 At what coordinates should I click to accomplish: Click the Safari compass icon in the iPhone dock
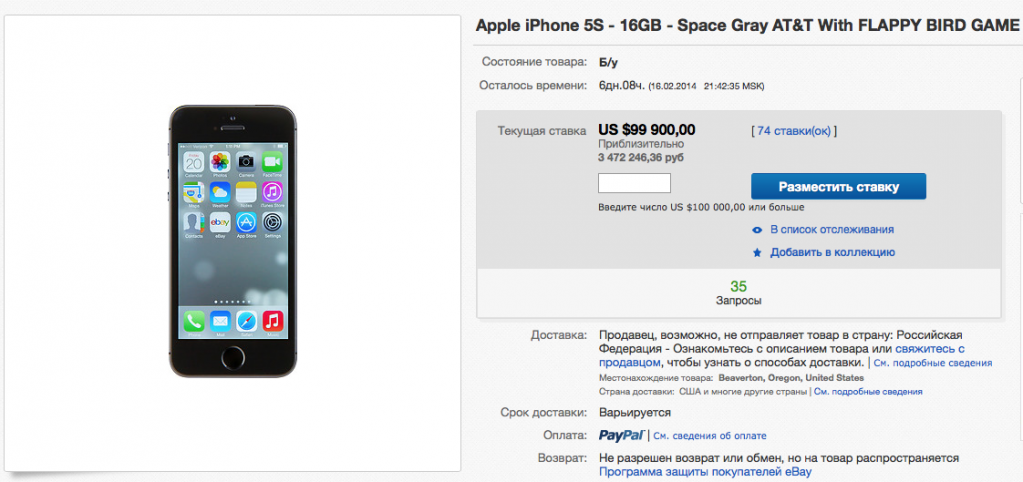[x=246, y=322]
